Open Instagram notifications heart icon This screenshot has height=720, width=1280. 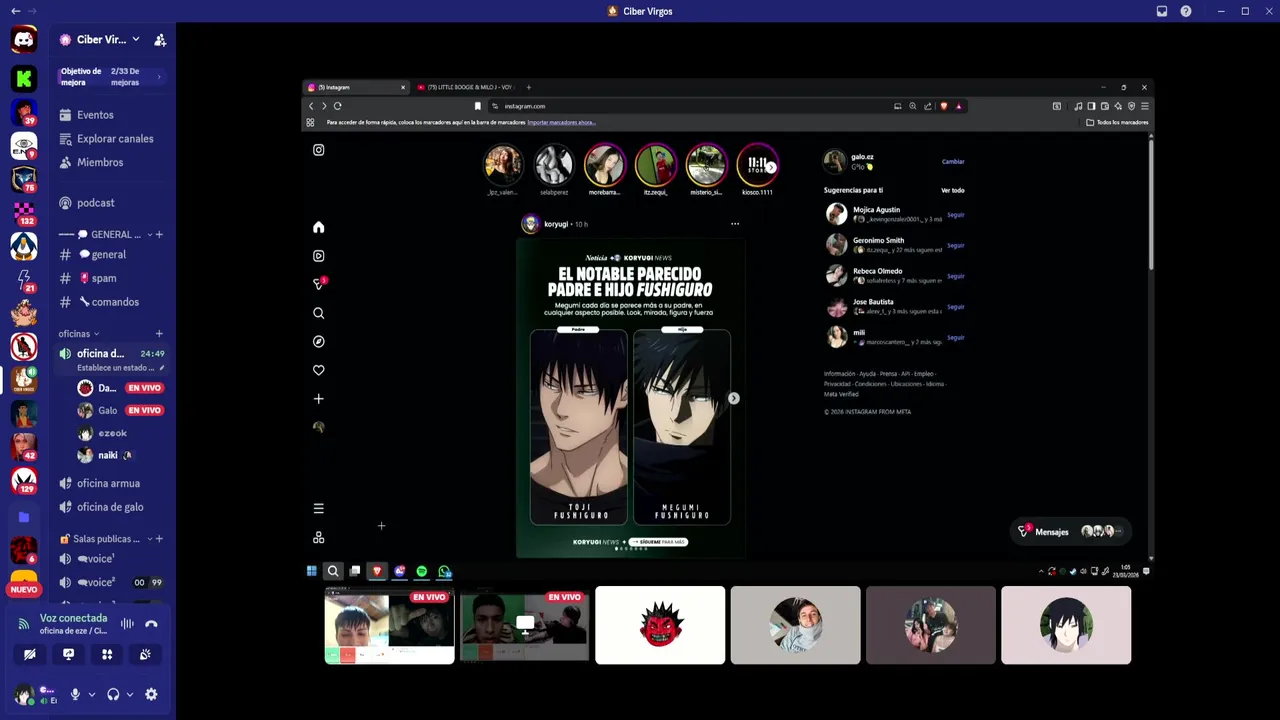318,370
